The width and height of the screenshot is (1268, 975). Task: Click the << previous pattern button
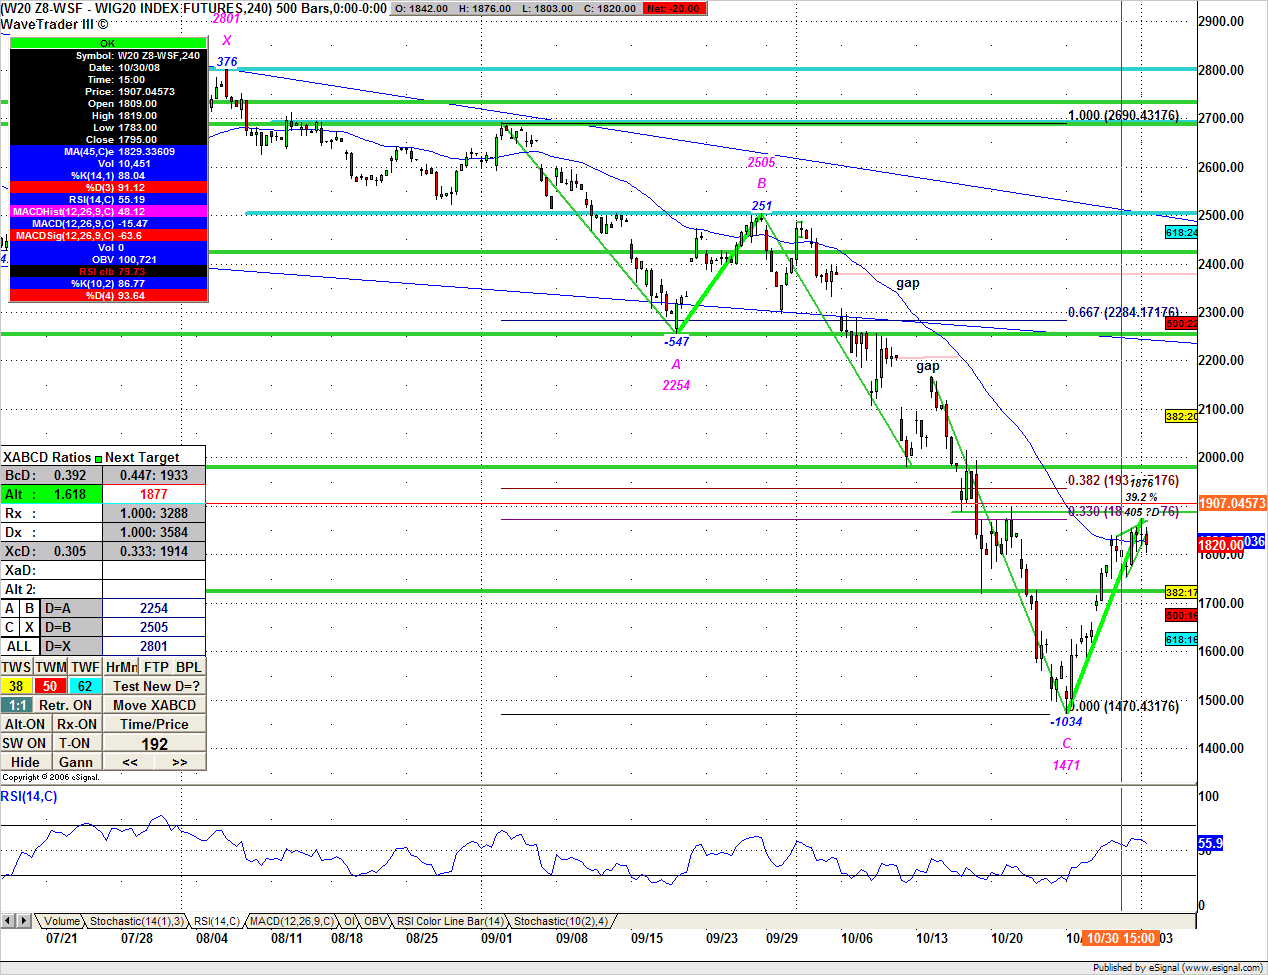(130, 762)
